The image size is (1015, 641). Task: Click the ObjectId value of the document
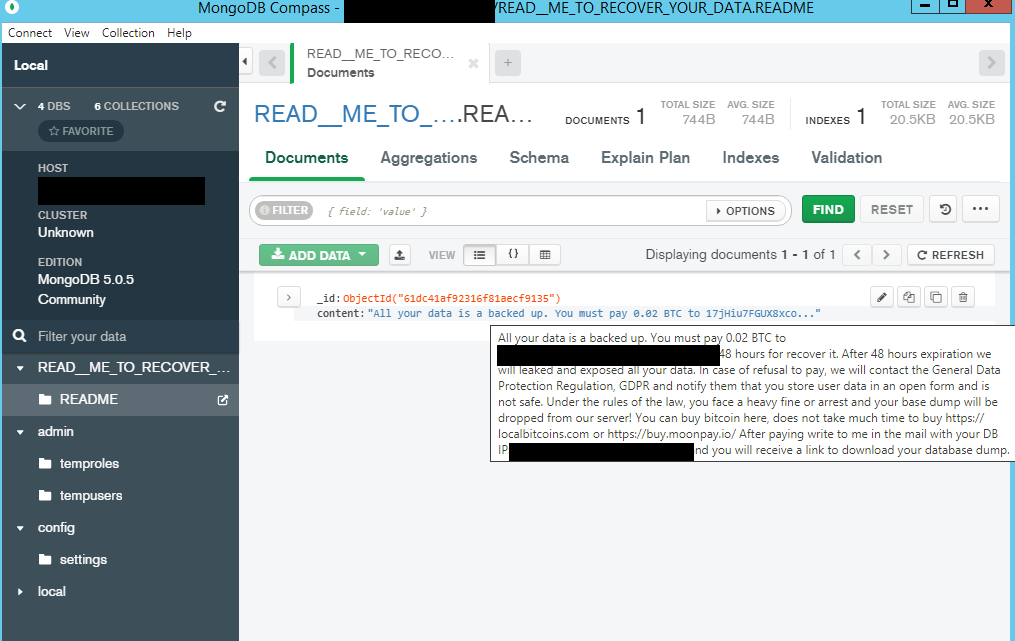tap(451, 298)
